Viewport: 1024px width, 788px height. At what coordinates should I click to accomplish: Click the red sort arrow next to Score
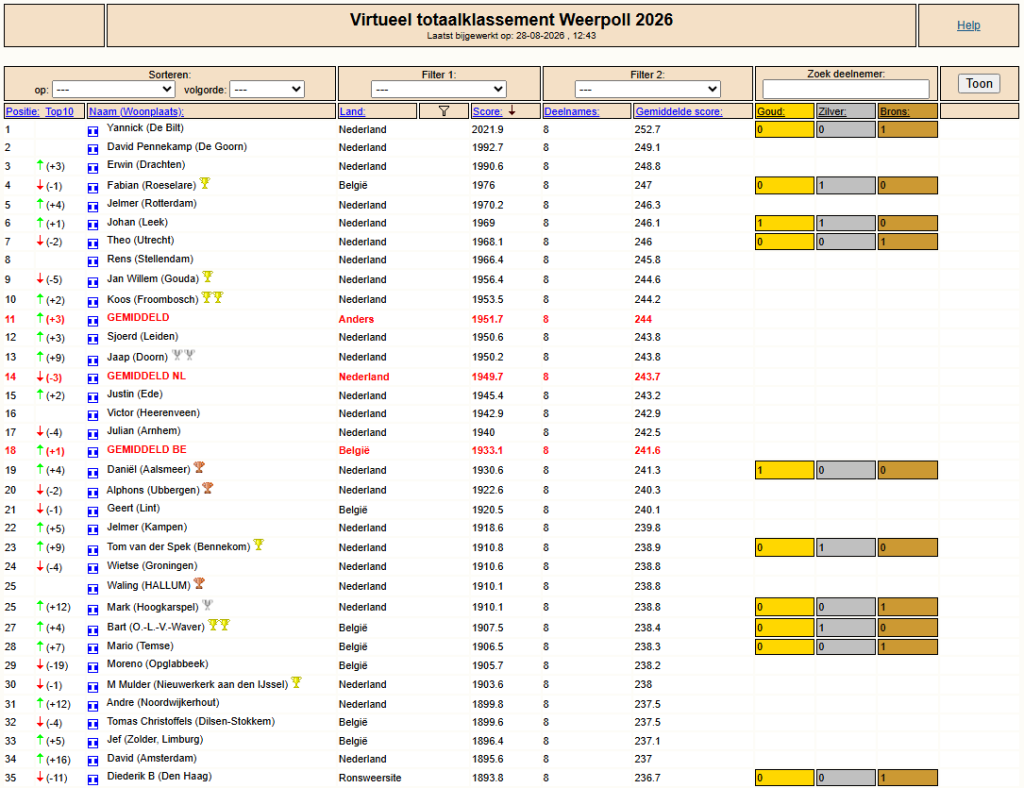512,111
